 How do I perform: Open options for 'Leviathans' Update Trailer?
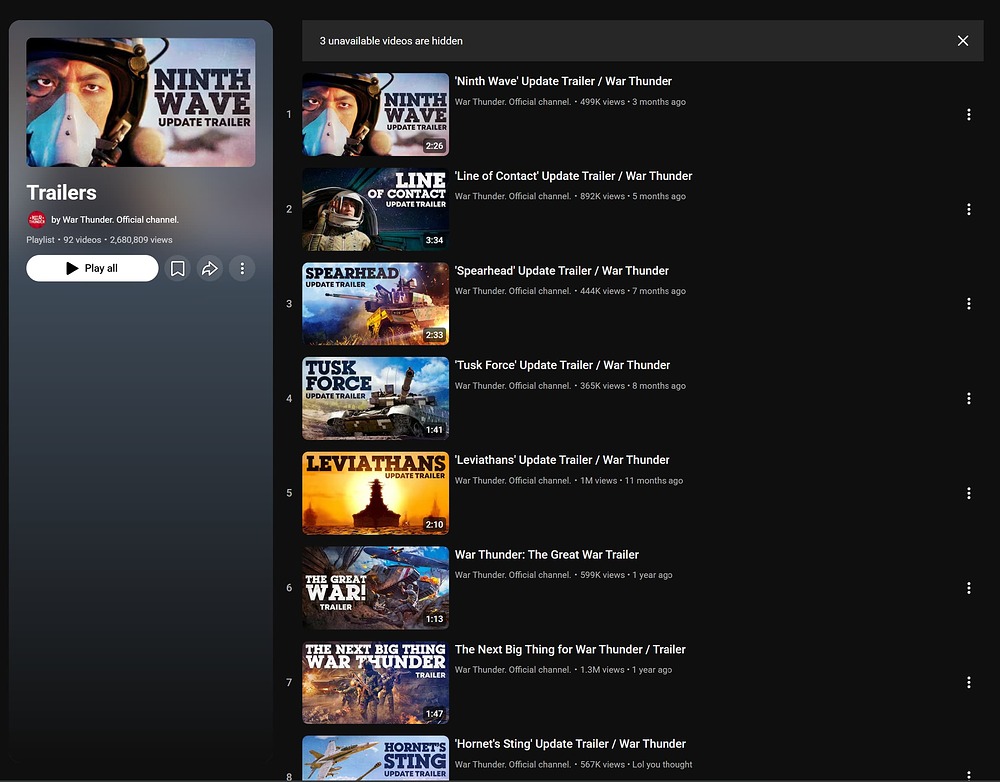tap(968, 493)
